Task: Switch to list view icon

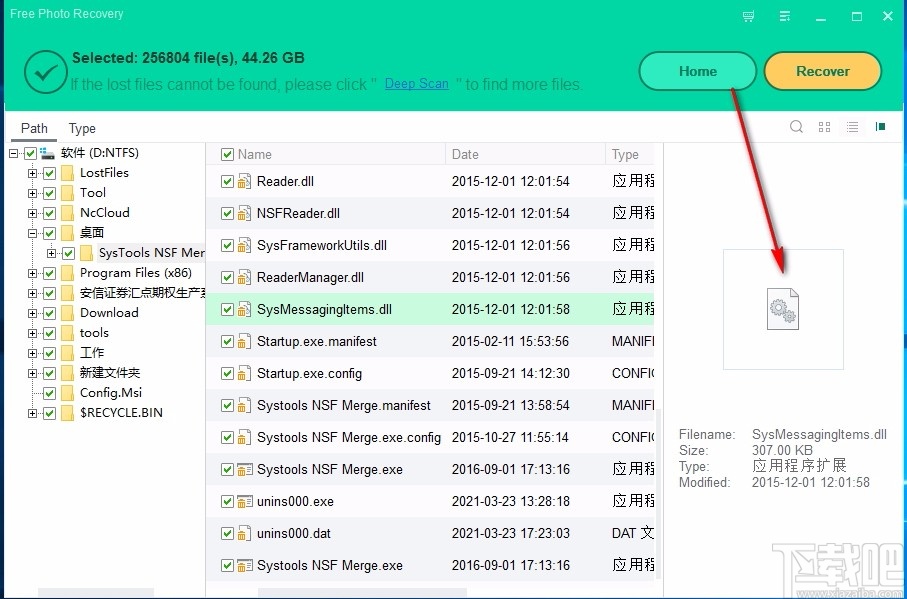Action: pos(852,127)
